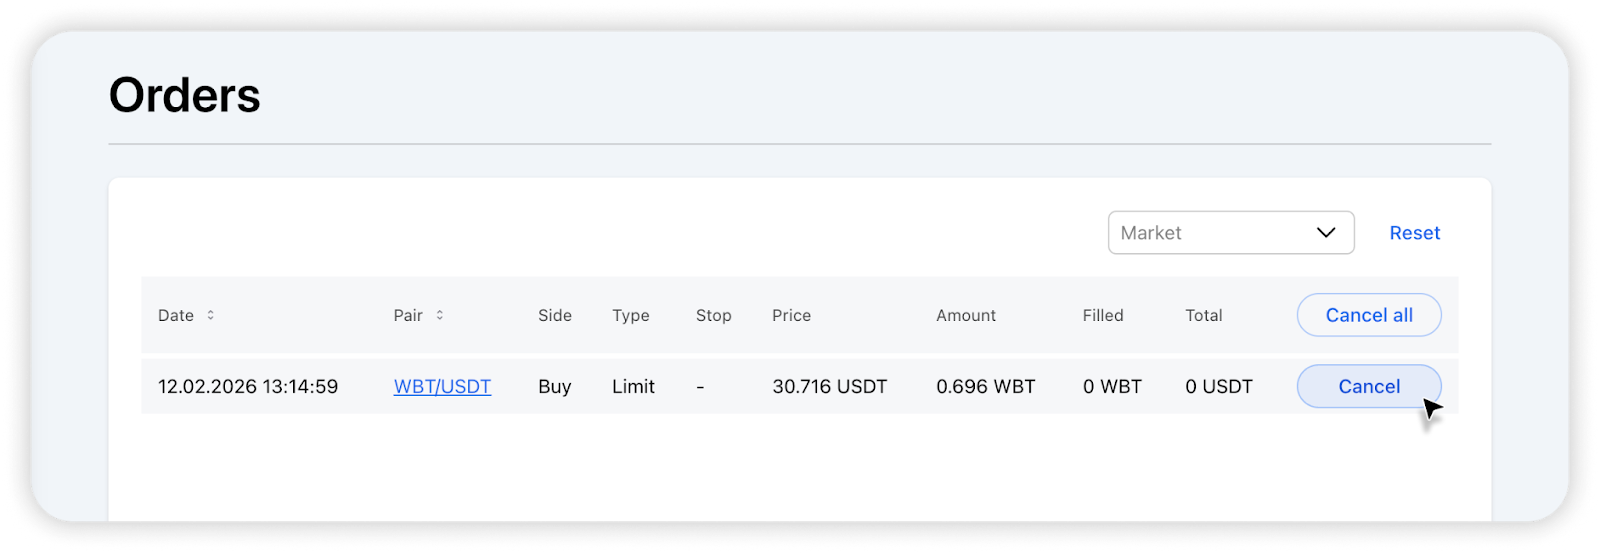
Task: Click the Pair column header label
Action: [x=408, y=316]
